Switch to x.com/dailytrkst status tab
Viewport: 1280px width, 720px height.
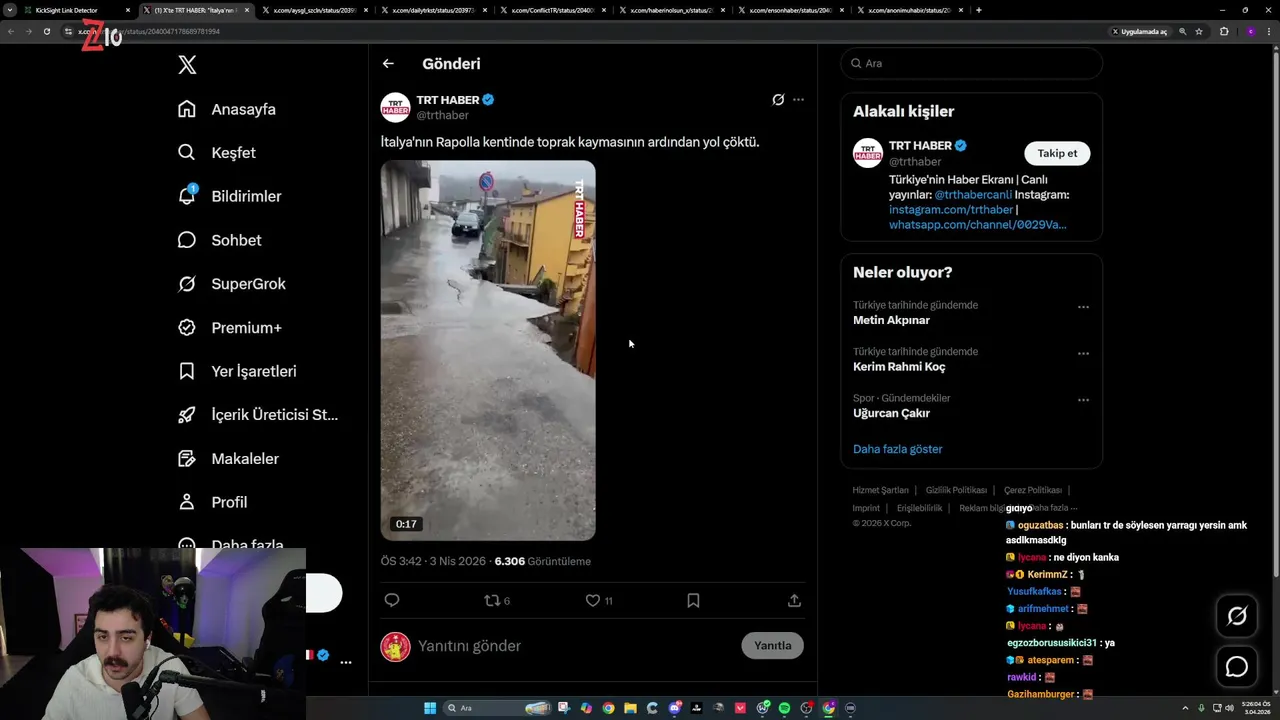tap(431, 10)
